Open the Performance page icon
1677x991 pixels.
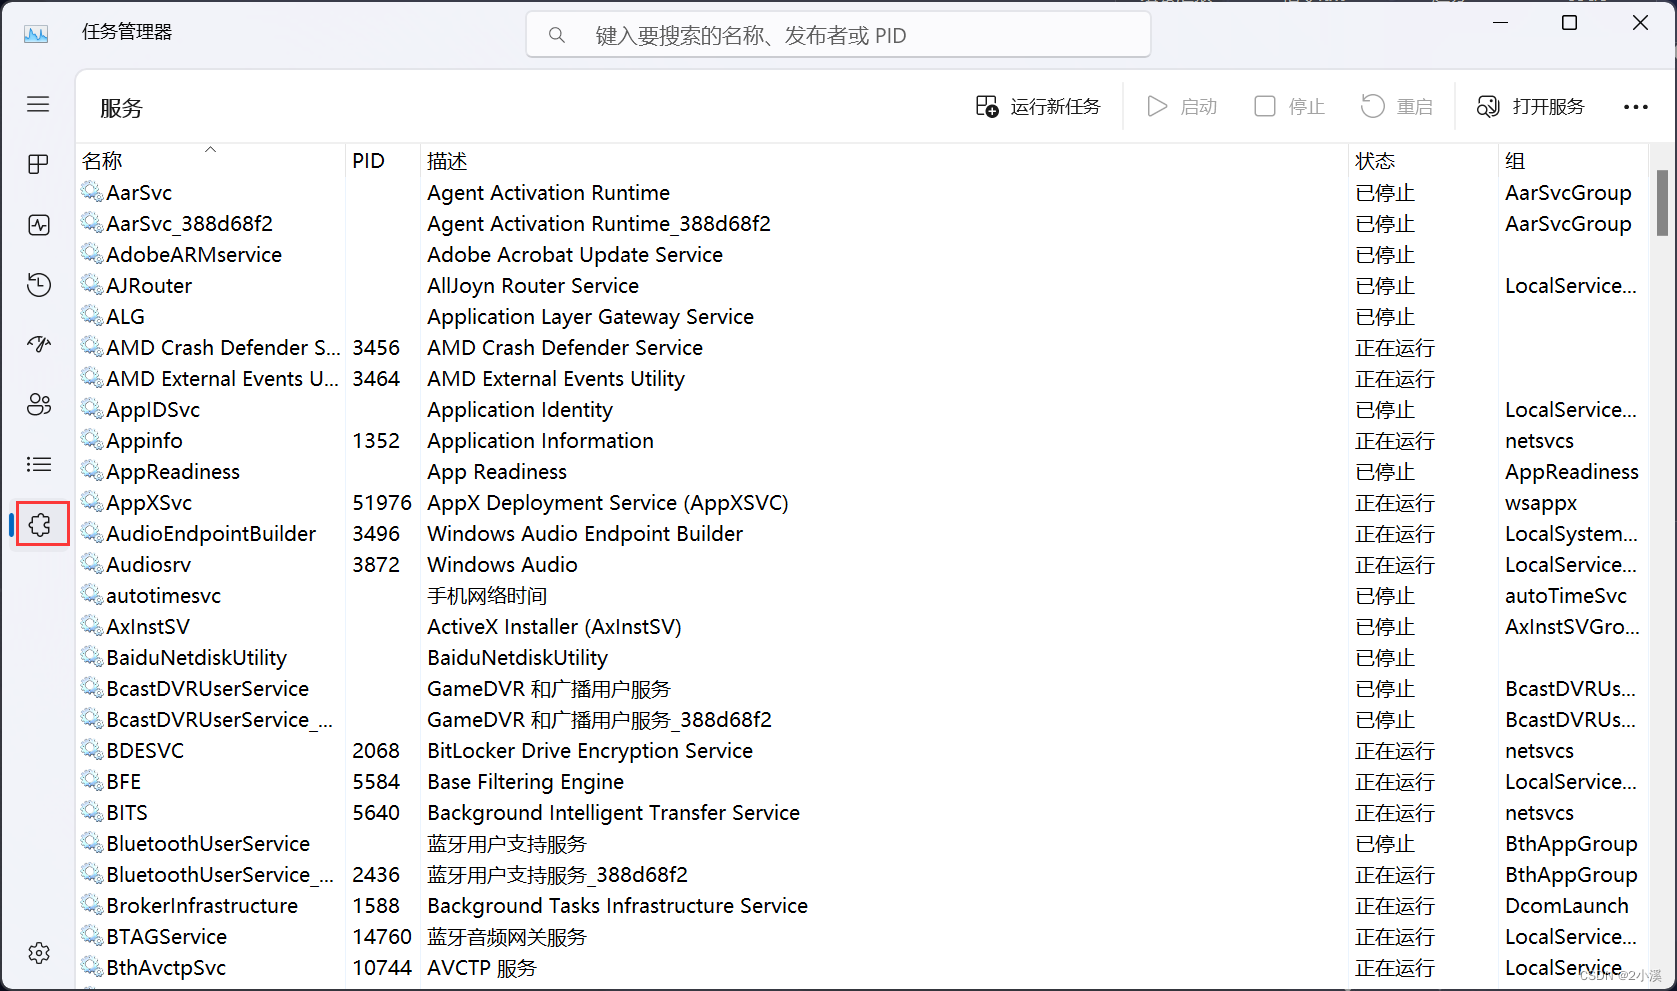(x=38, y=225)
